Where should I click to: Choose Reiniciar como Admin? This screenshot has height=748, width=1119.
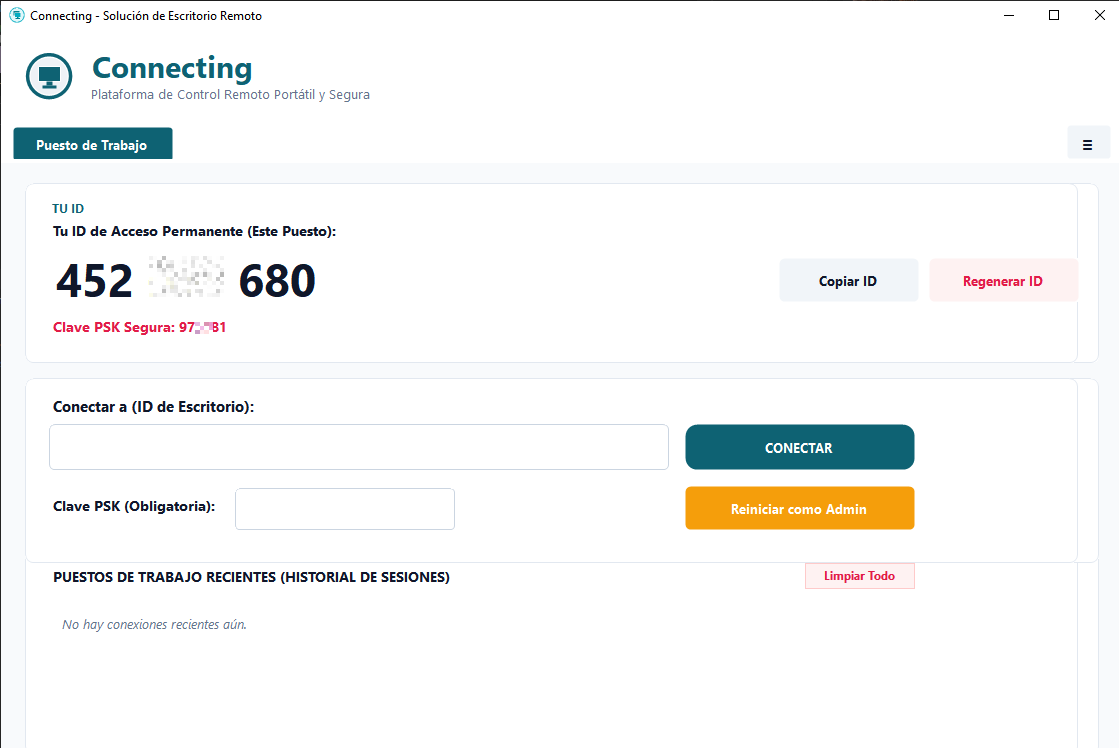799,508
